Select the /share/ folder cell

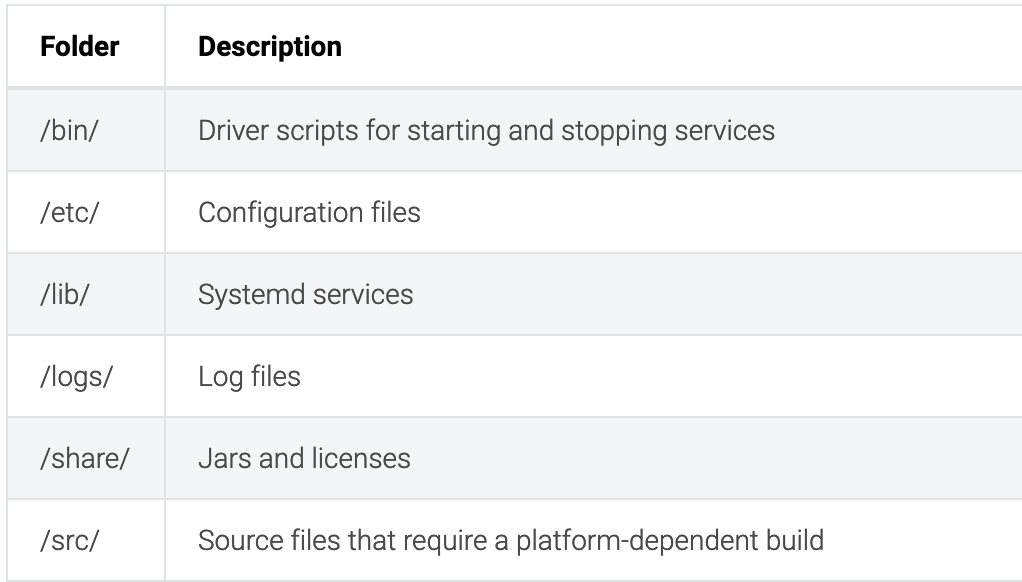pyautogui.click(x=85, y=459)
